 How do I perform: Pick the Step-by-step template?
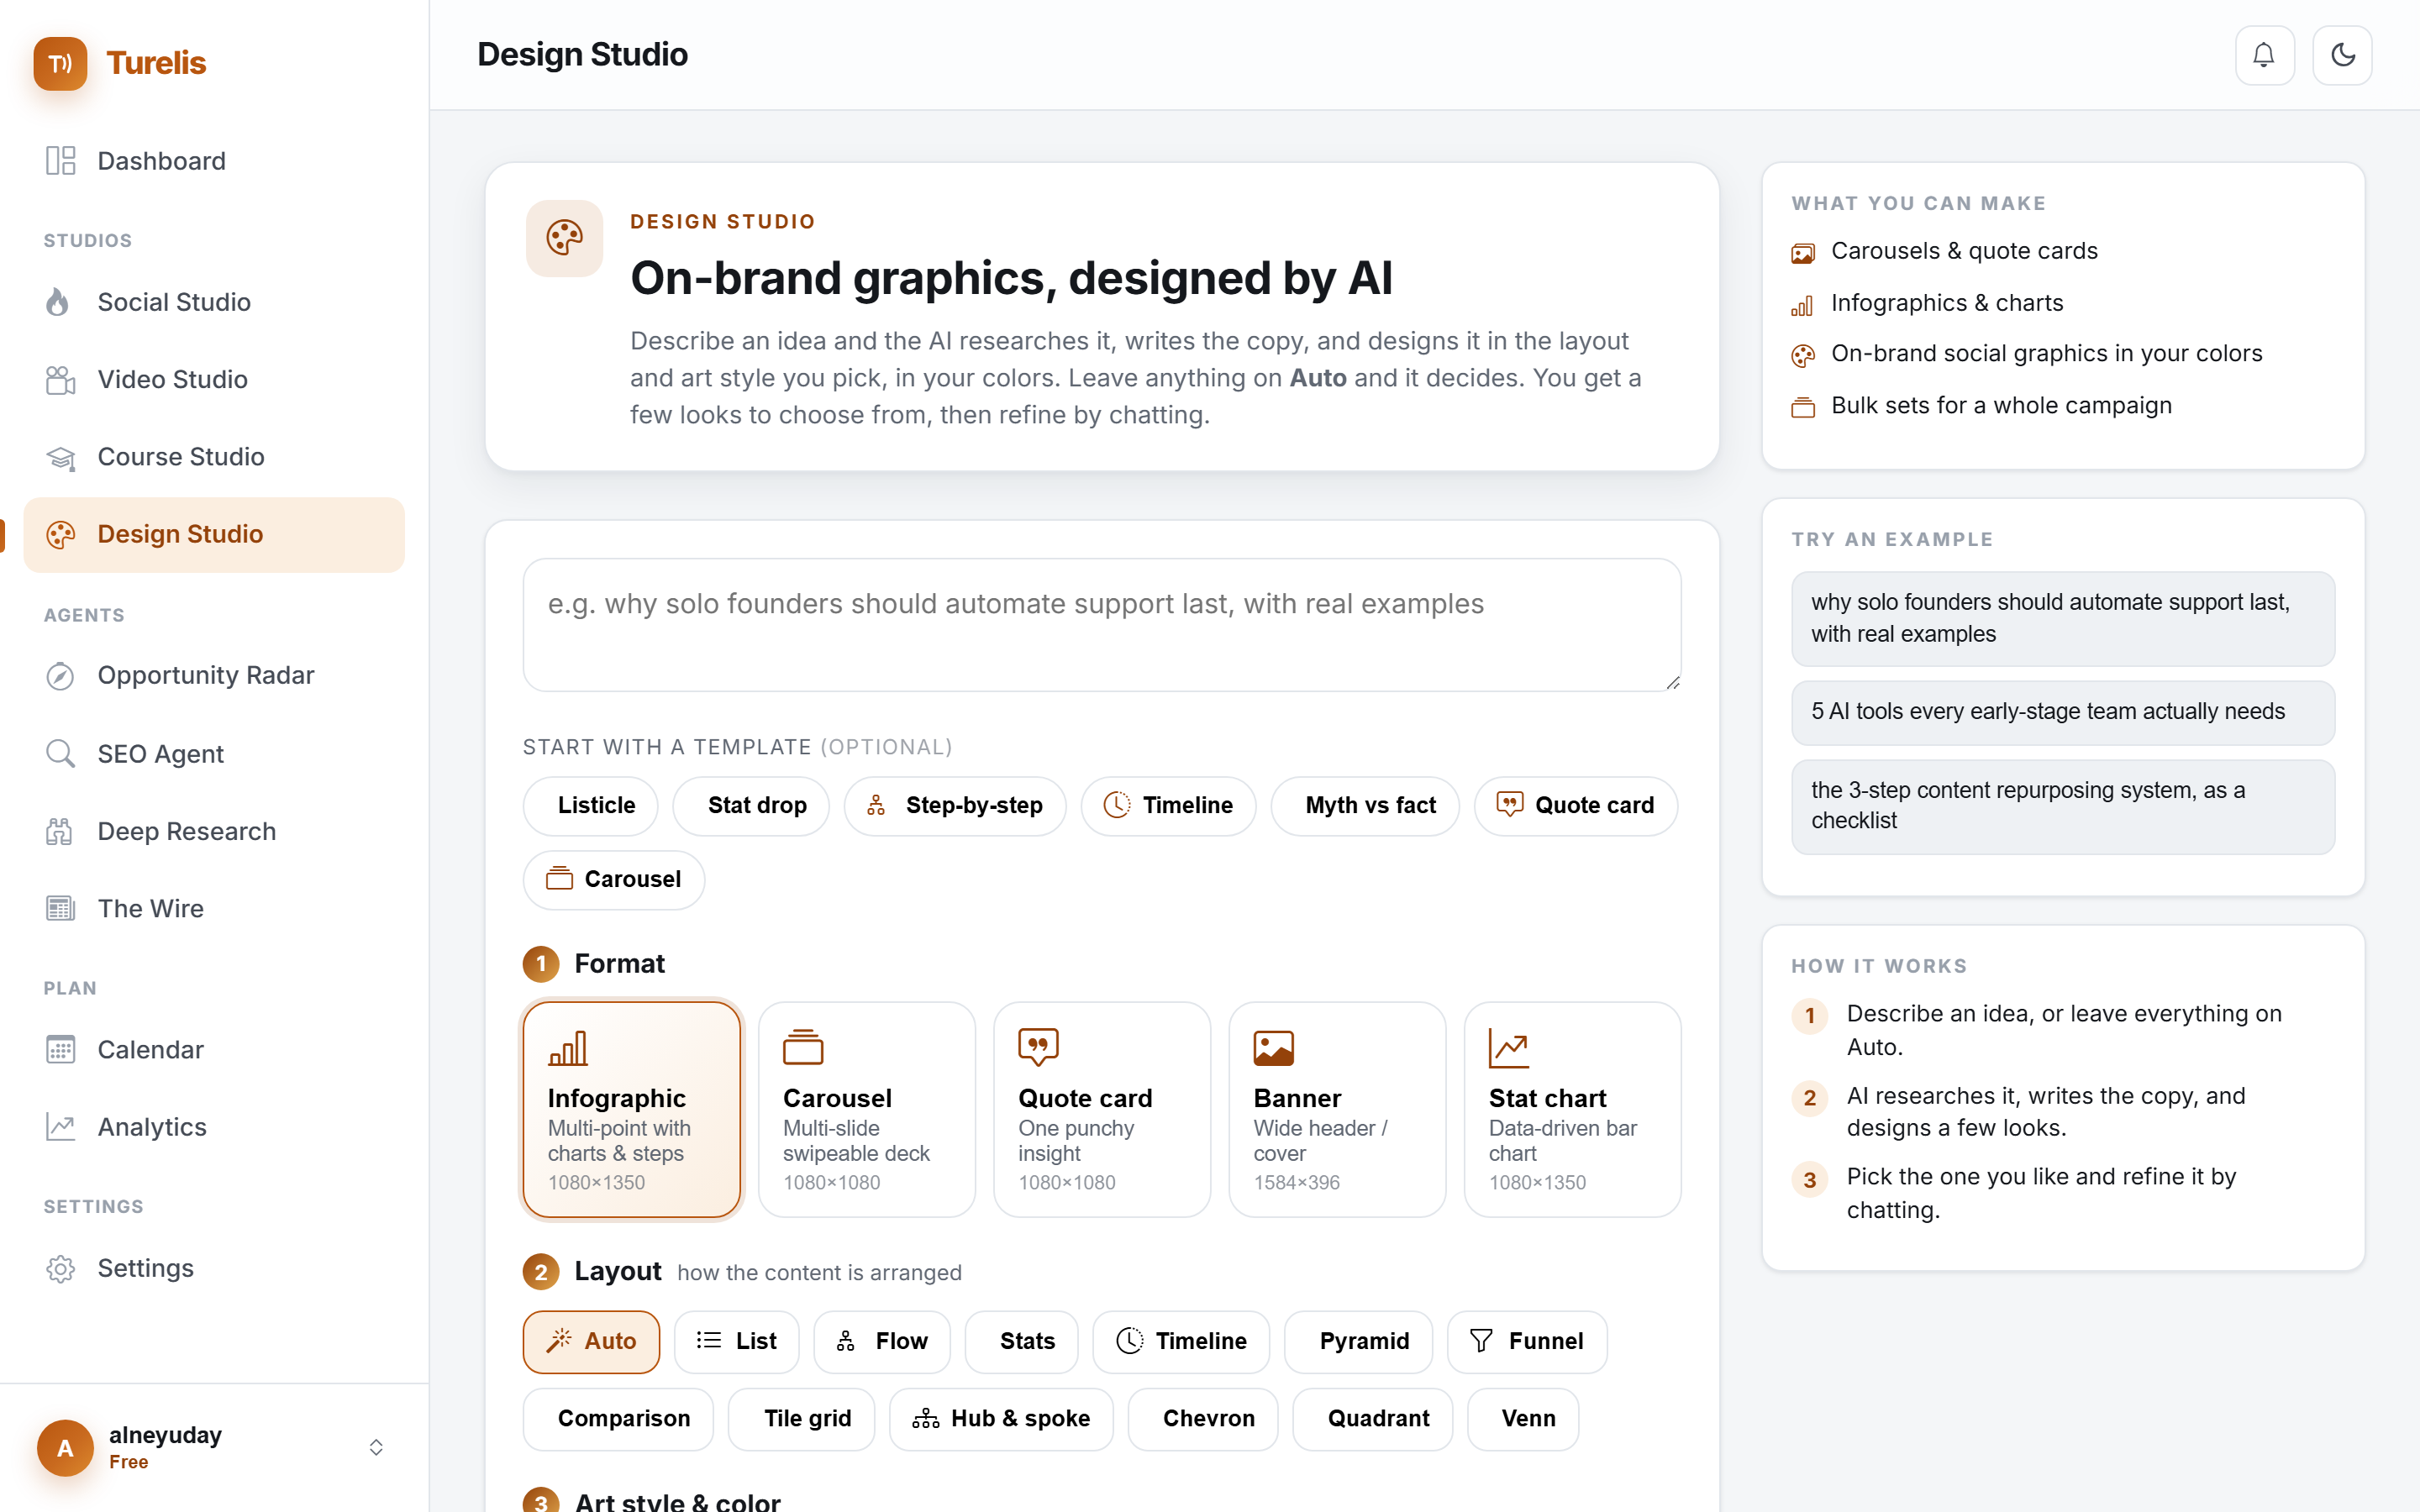(x=955, y=806)
